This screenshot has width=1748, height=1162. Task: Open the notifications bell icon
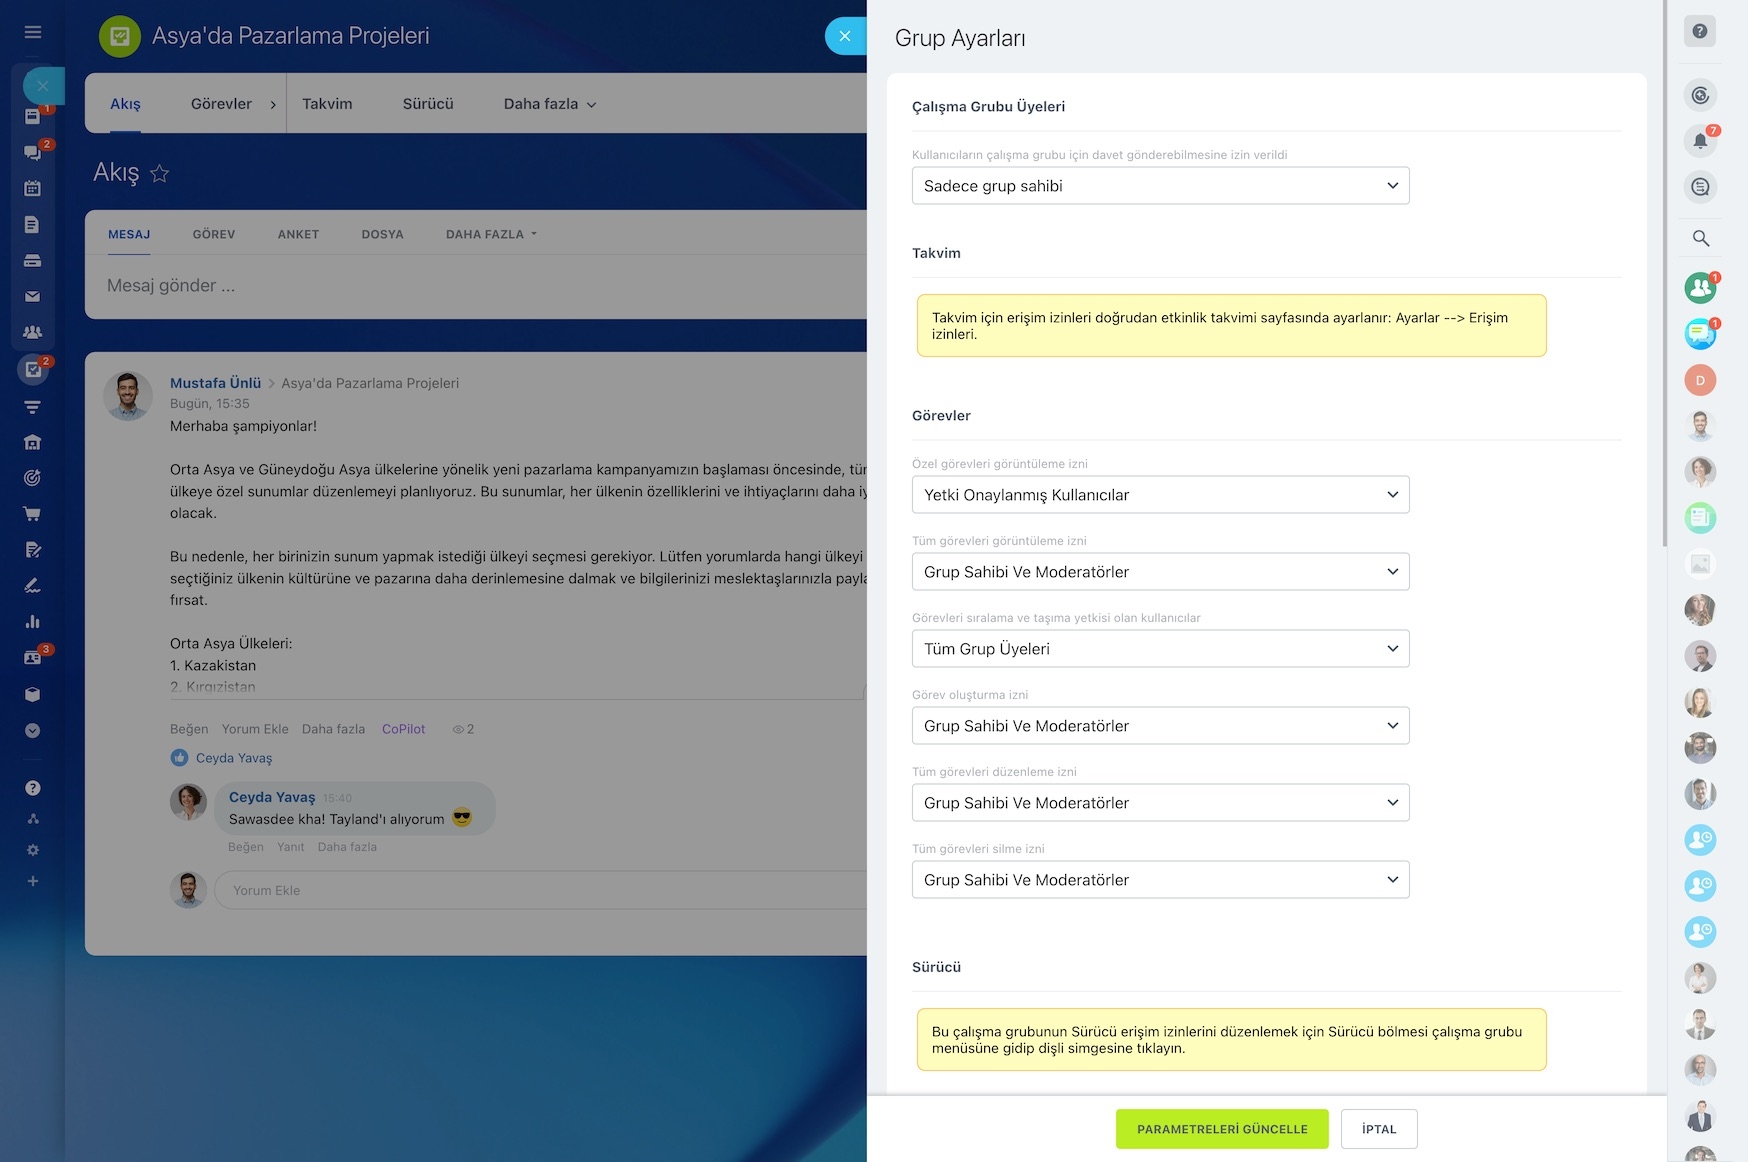pyautogui.click(x=1700, y=141)
